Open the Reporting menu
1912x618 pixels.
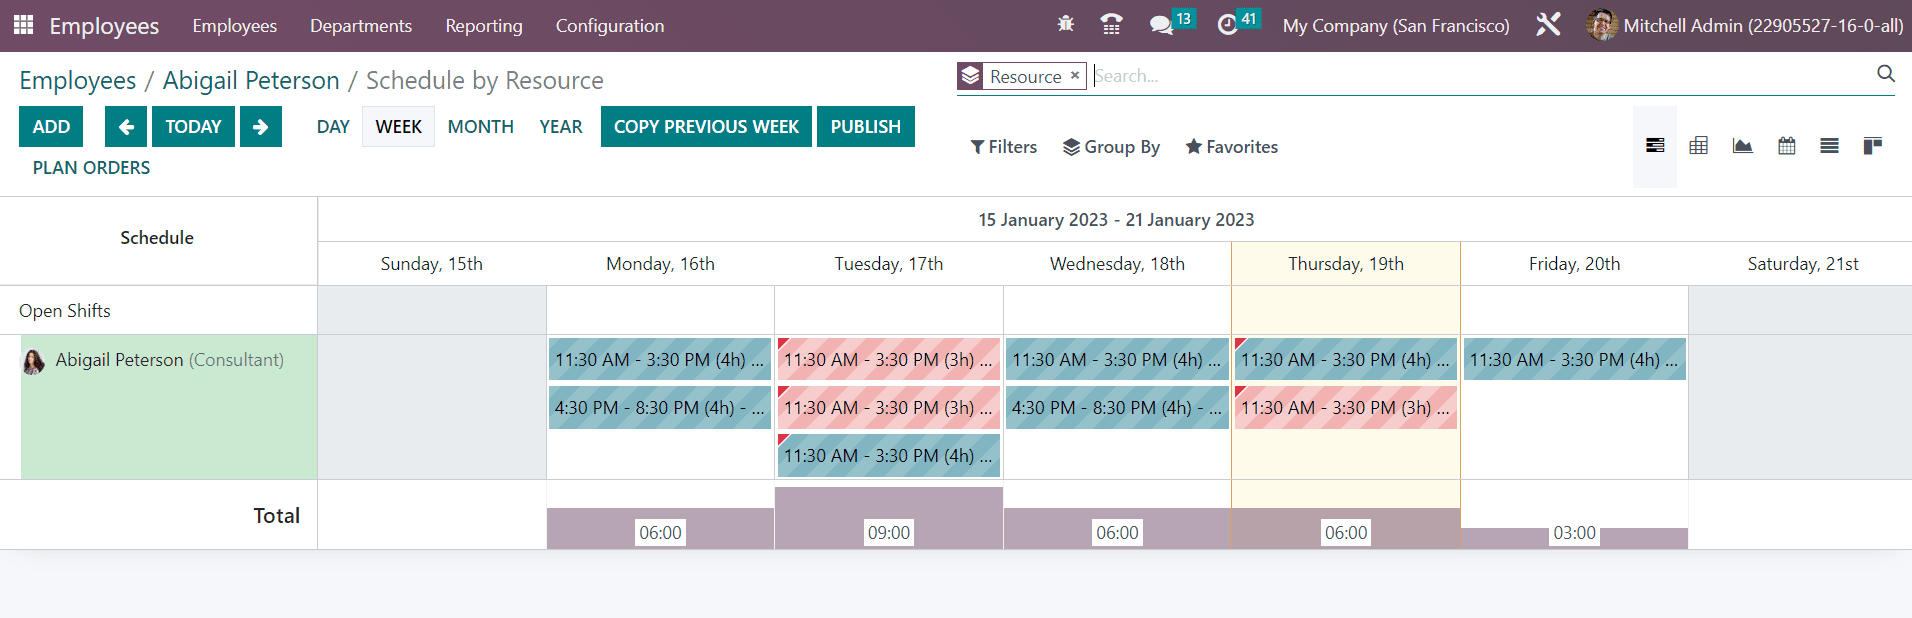484,26
